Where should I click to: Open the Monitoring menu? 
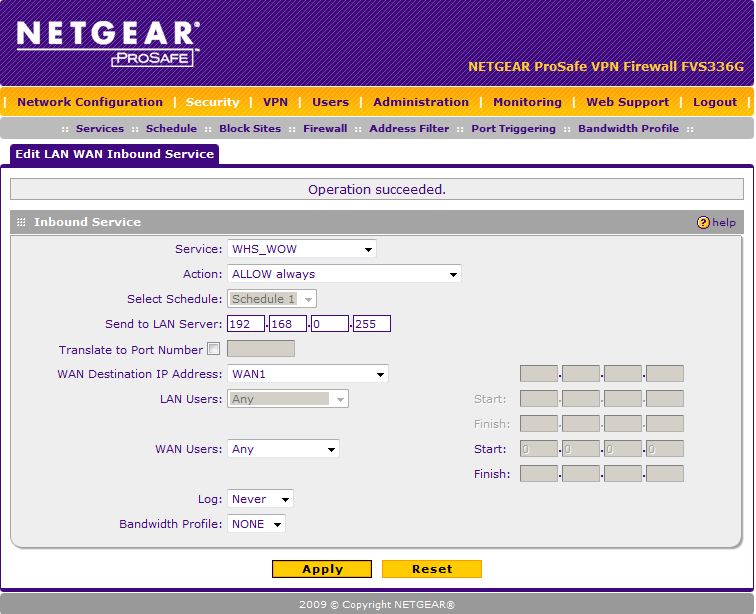[527, 102]
